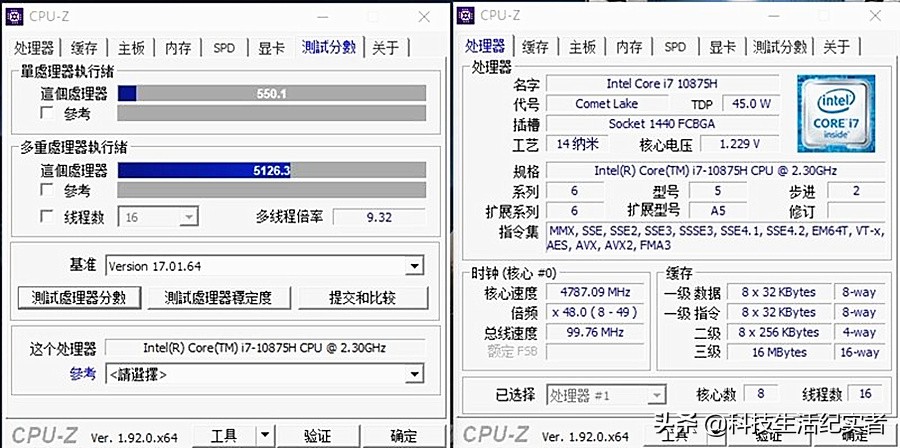900x448 pixels.
Task: Switch to 内存 tab in right window
Action: coord(629,46)
